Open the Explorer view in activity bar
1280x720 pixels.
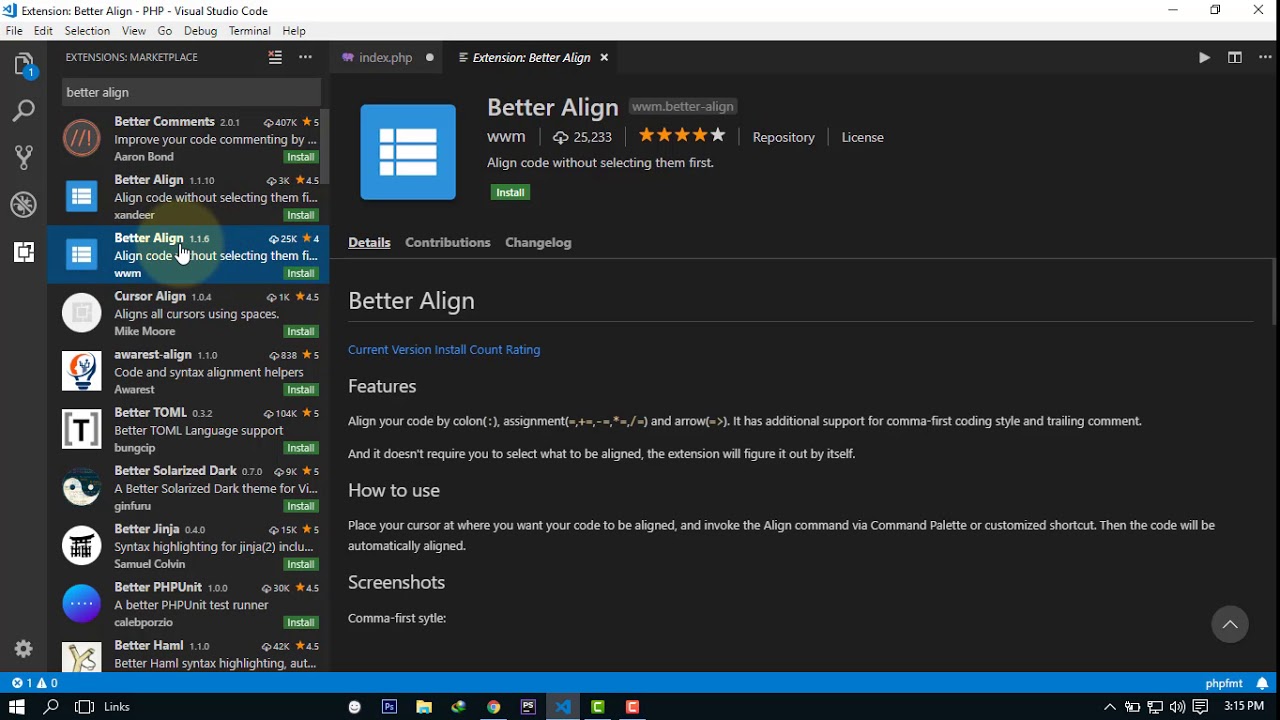click(24, 66)
